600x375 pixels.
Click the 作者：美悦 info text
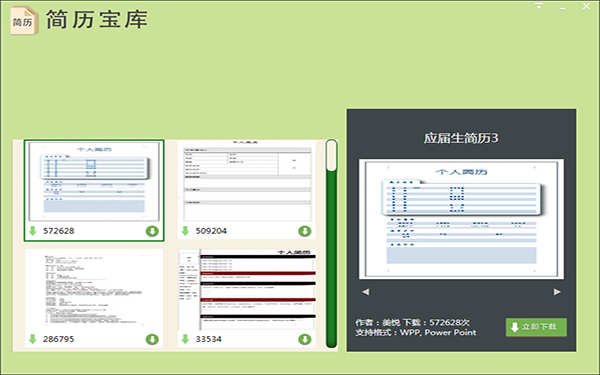(x=377, y=322)
